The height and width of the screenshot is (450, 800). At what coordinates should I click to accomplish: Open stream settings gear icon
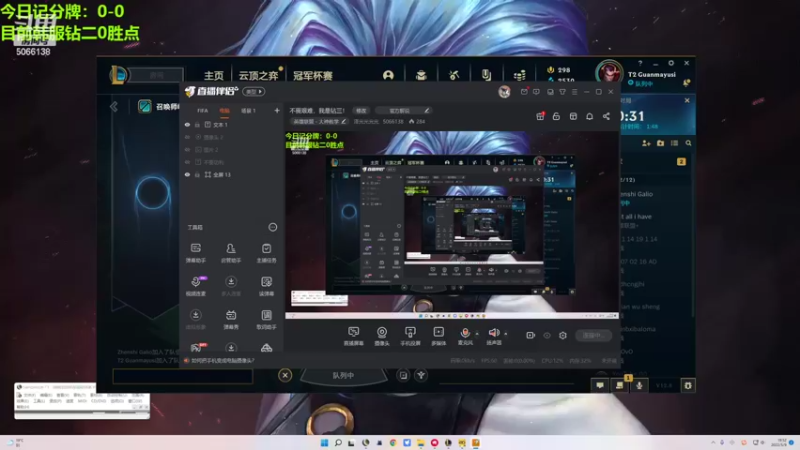click(563, 335)
